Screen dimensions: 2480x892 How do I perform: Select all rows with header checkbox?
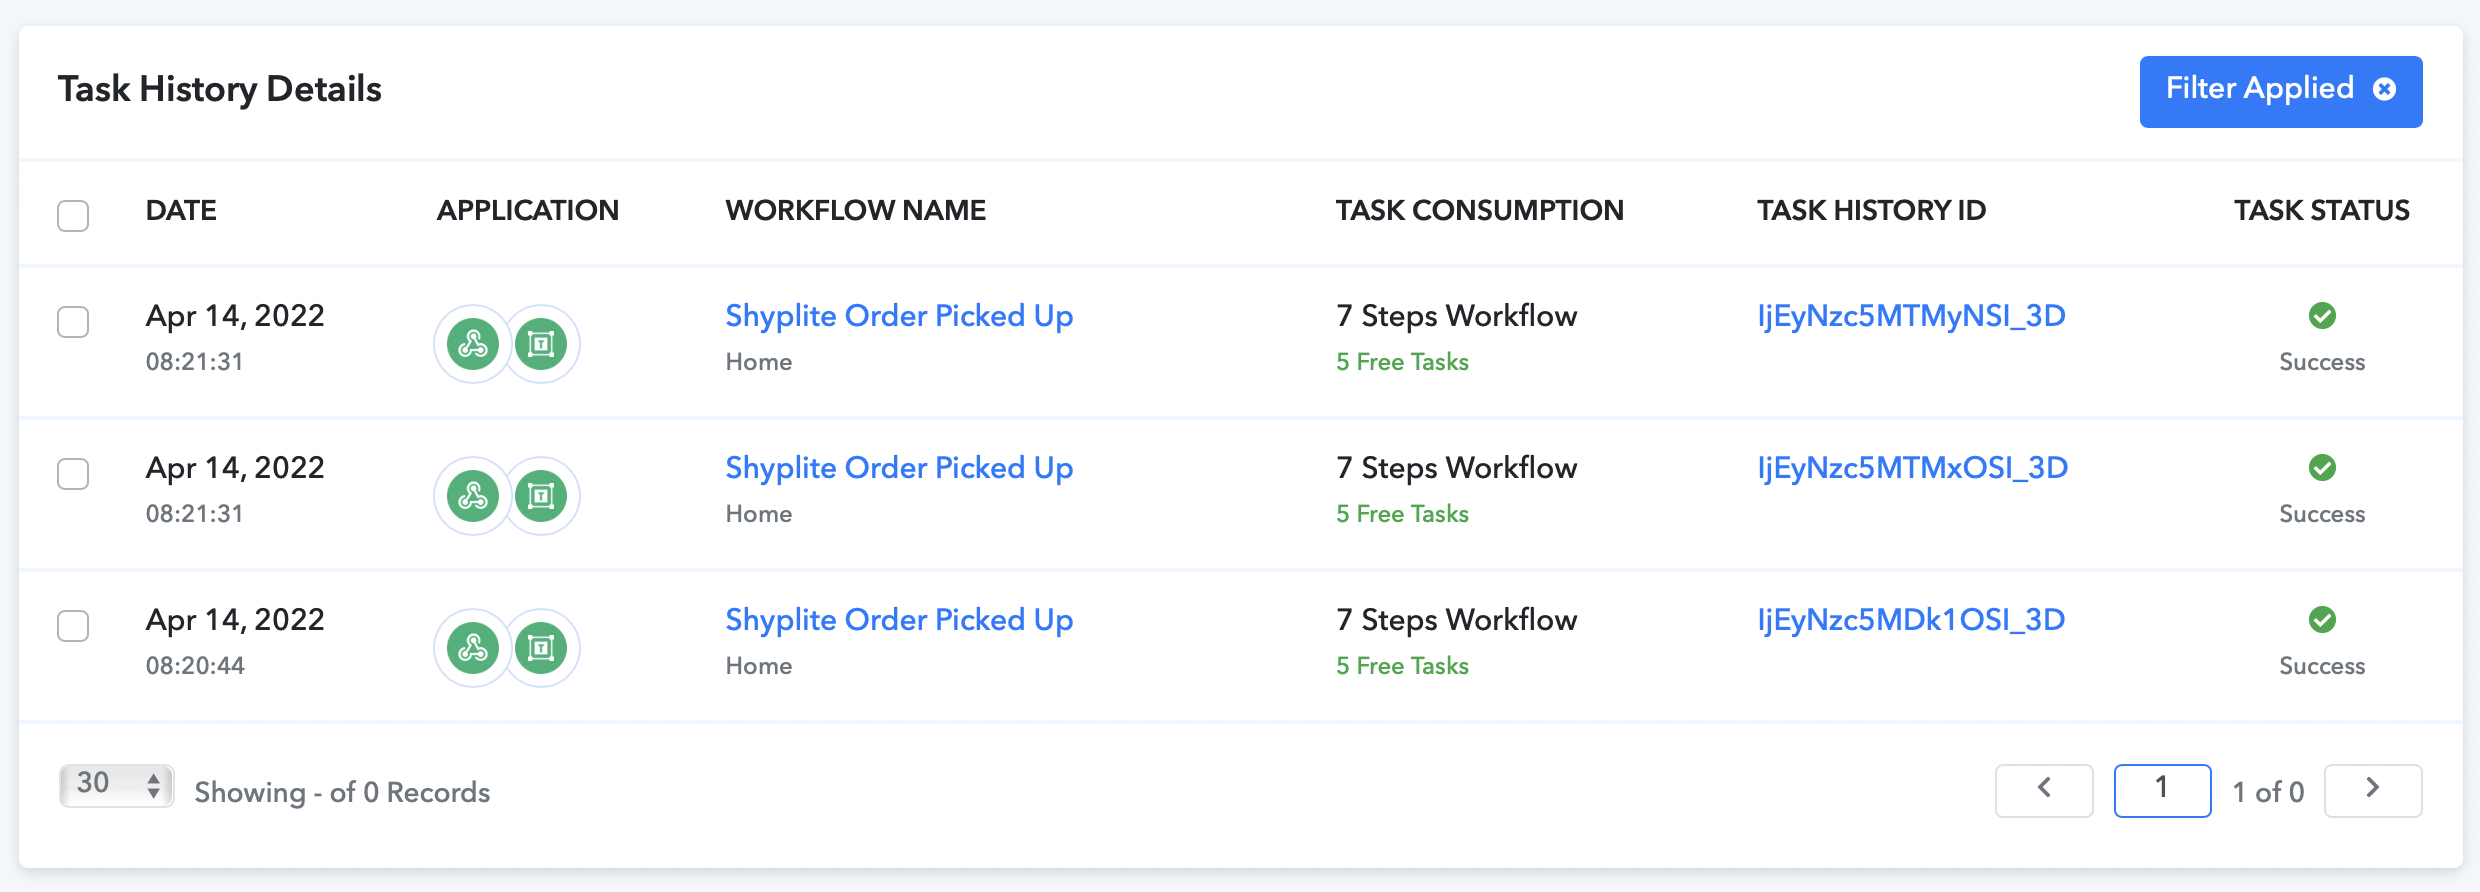coord(73,215)
